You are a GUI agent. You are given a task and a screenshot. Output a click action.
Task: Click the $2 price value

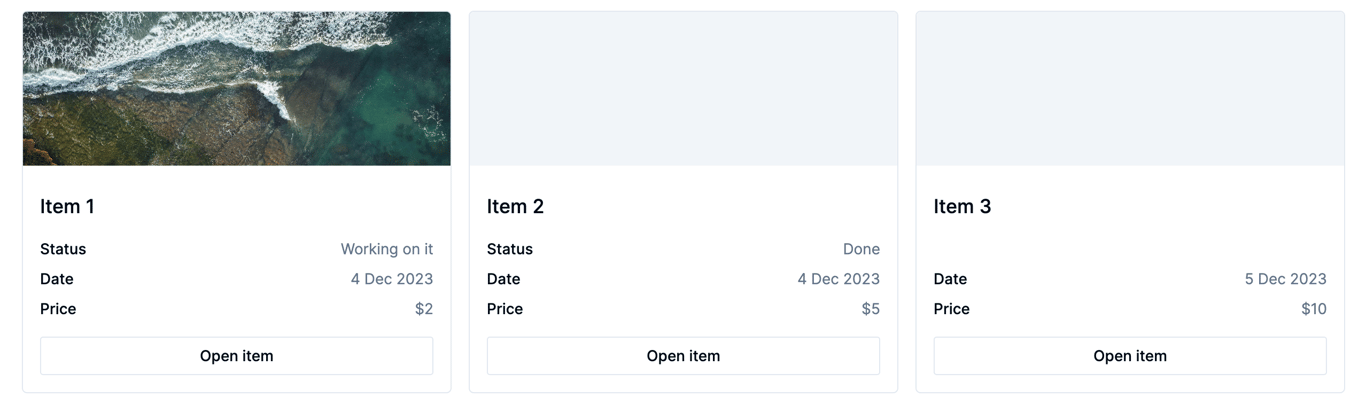[424, 309]
